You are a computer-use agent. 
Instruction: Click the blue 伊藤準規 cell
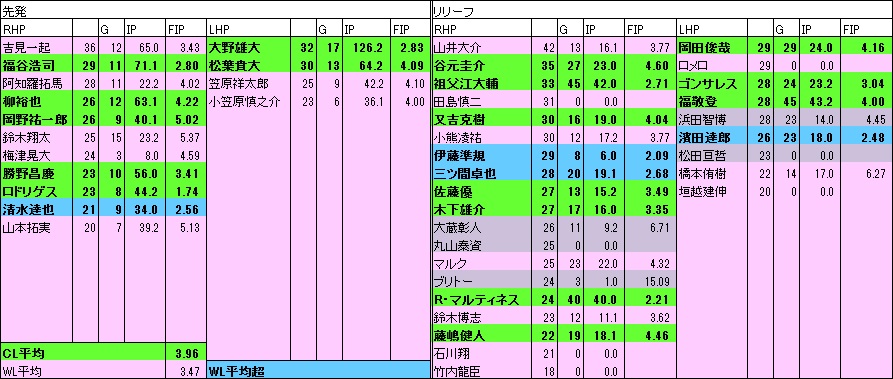(x=481, y=155)
